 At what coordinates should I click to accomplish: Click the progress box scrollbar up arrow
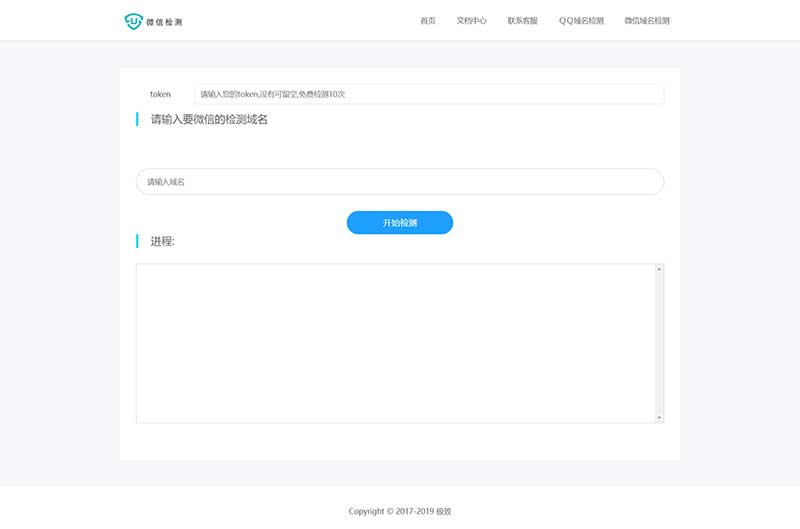click(x=659, y=269)
